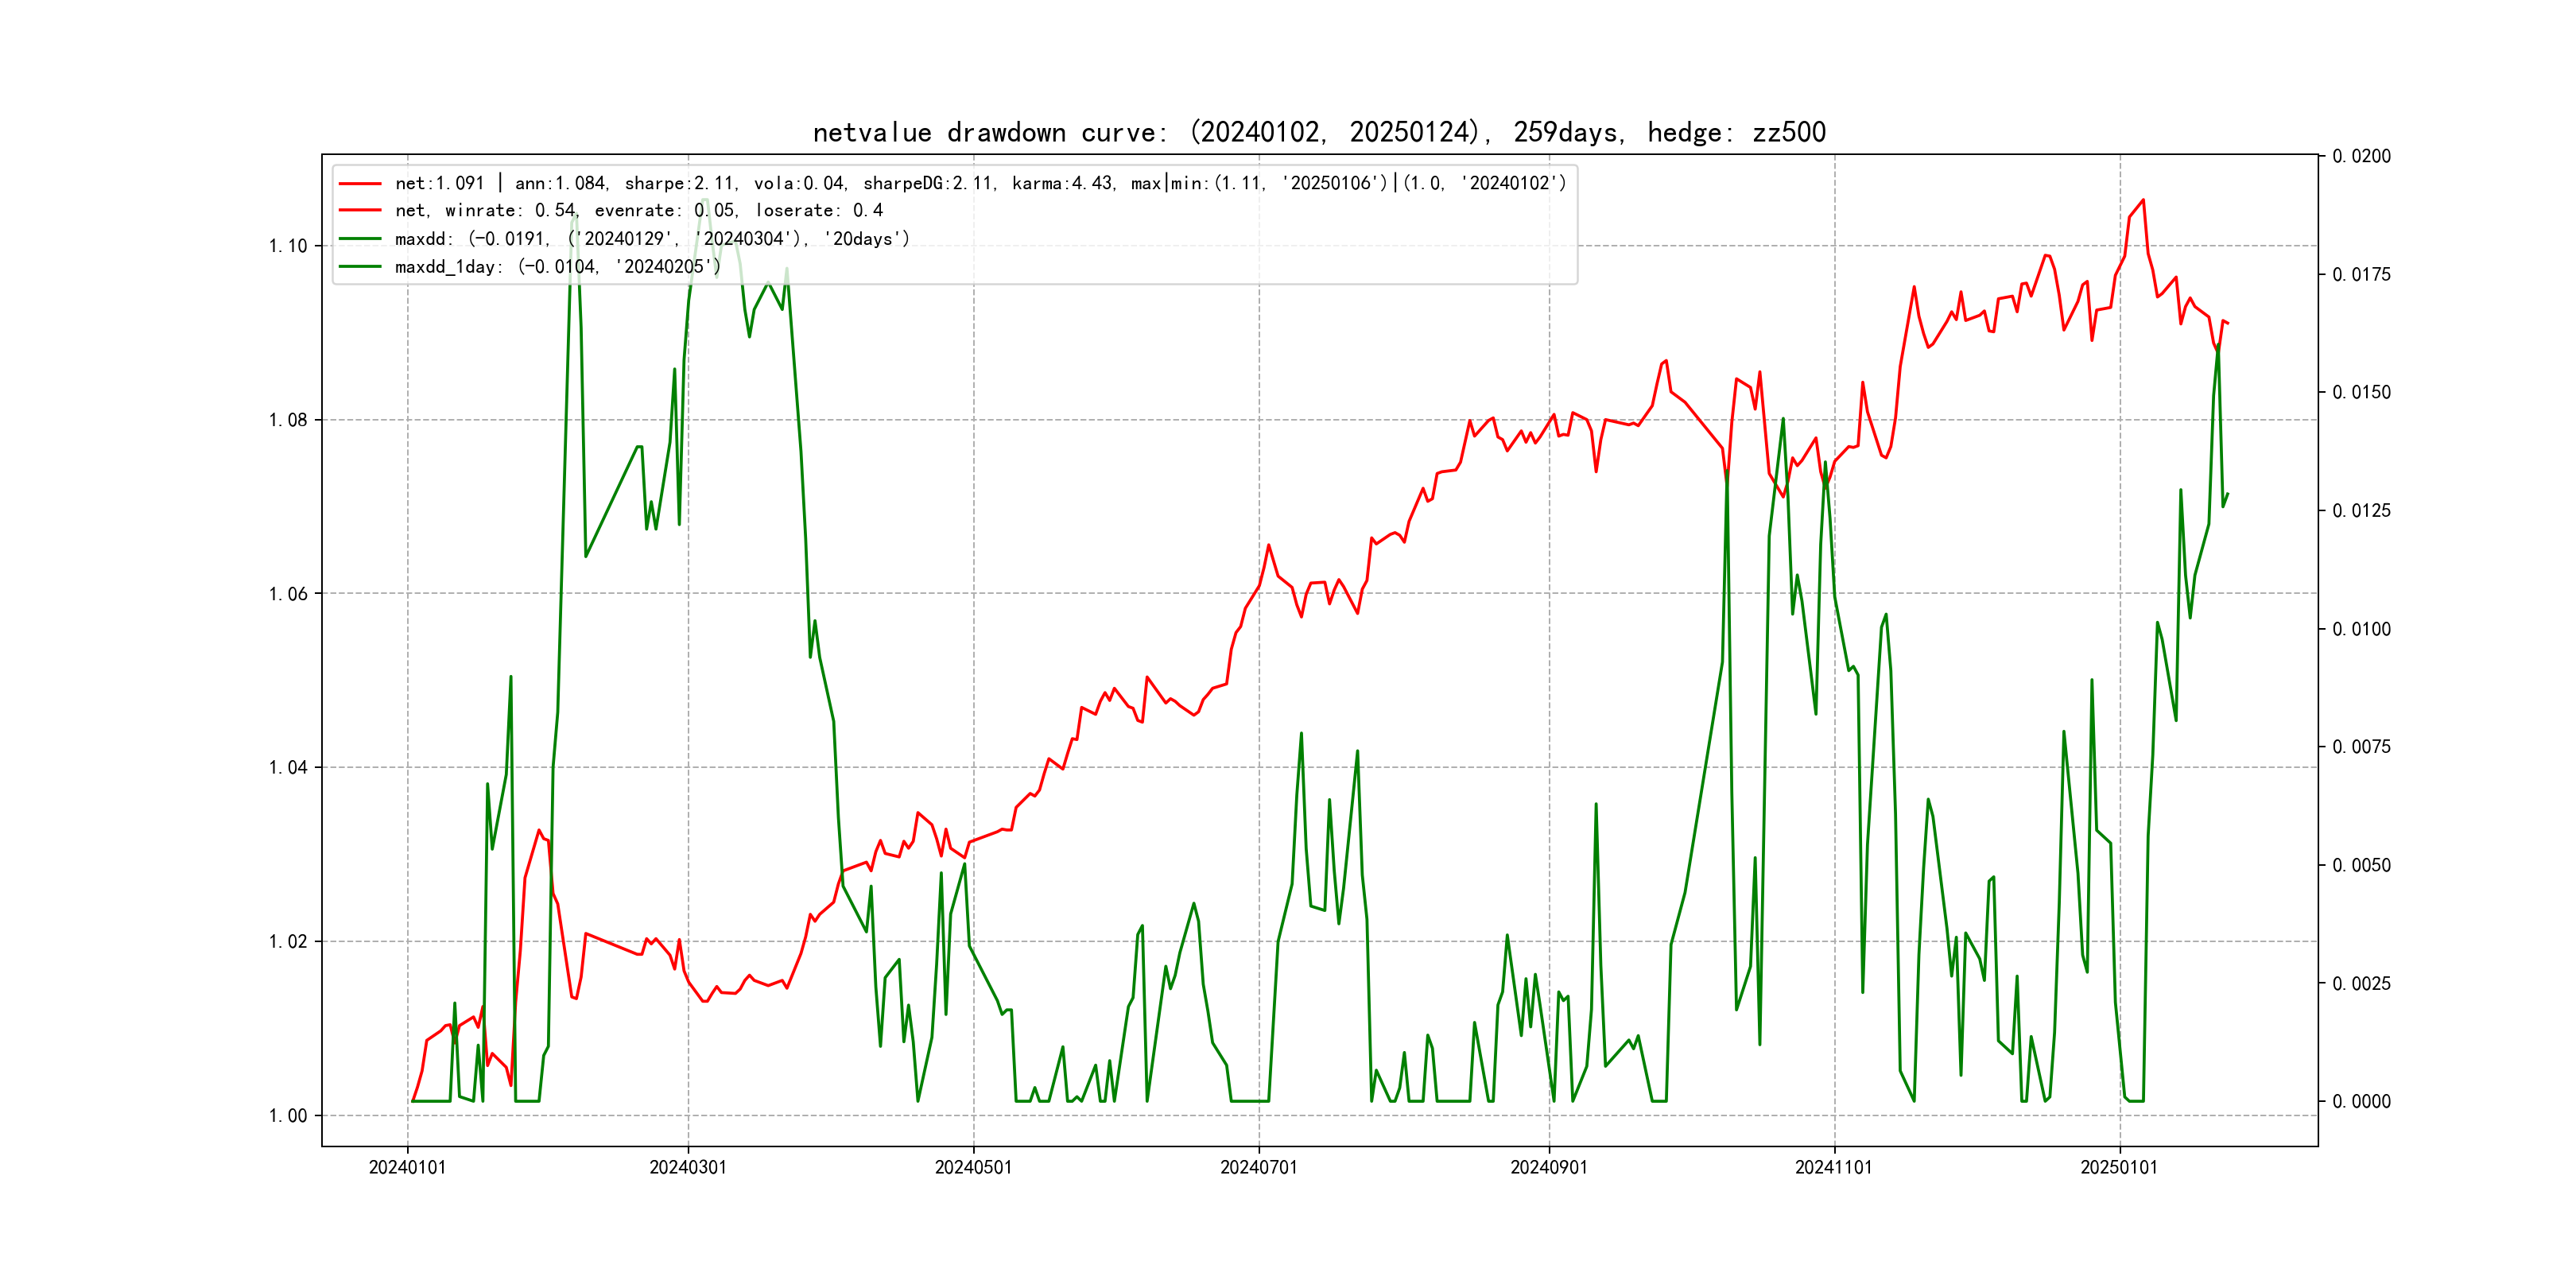Viewport: 2576px width, 1288px height.
Task: Click the legend entry starting with net:1.091
Action: tap(980, 183)
